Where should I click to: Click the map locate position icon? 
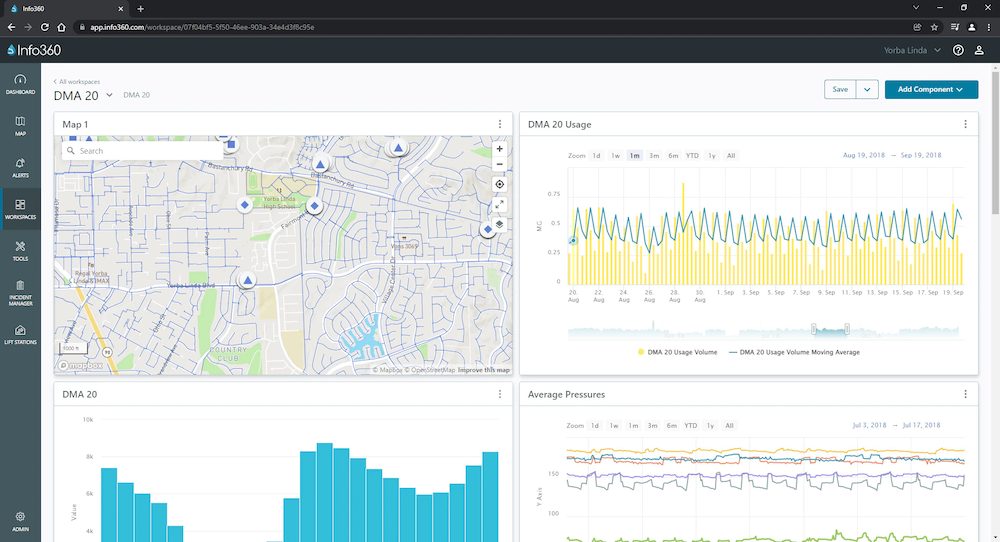pos(500,184)
